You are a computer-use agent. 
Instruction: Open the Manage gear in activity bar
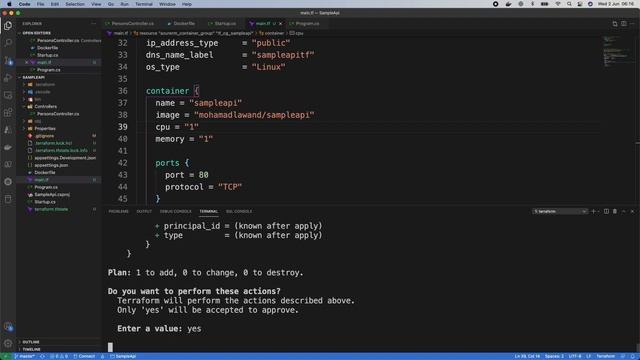(x=8, y=343)
